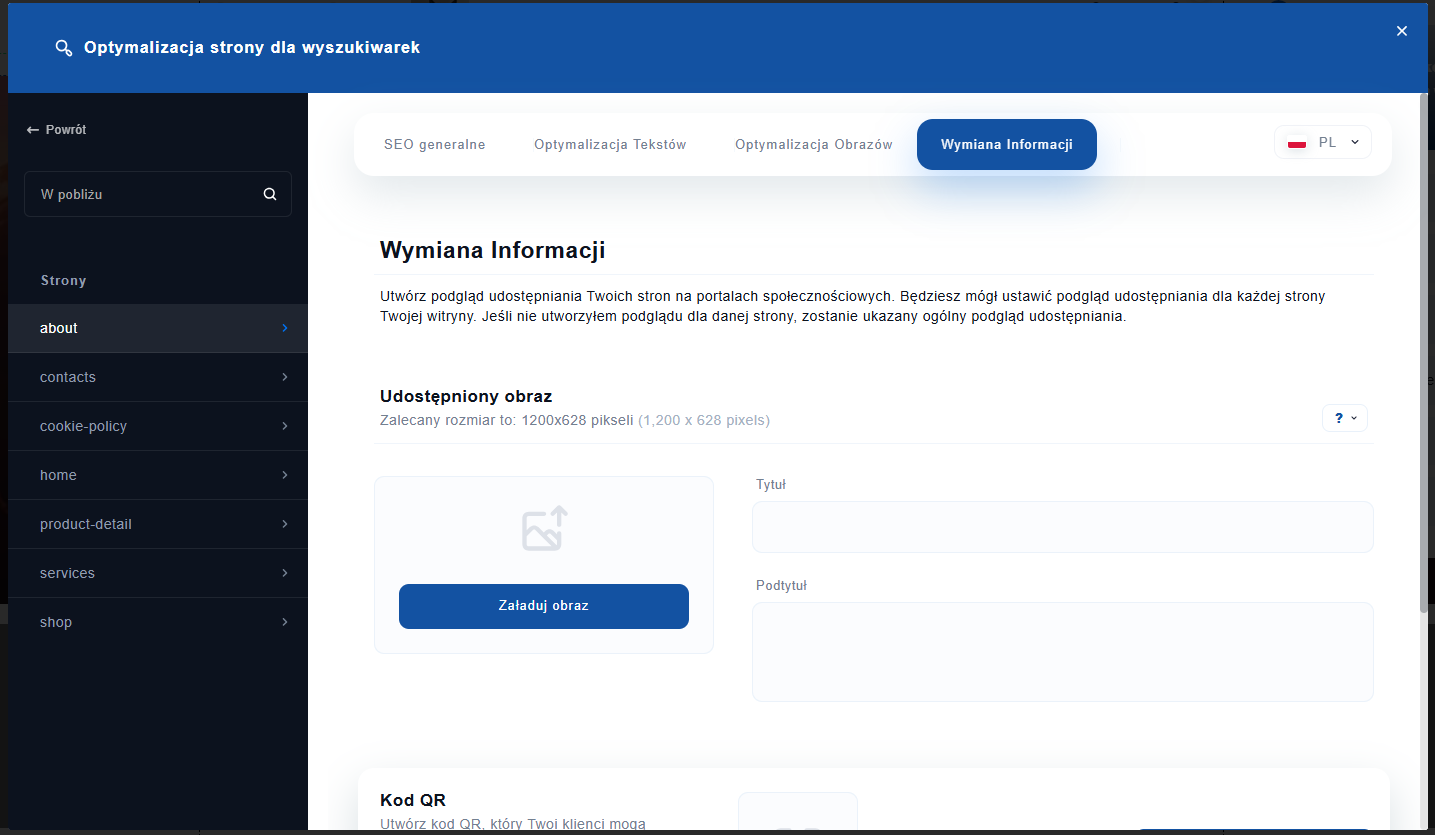1435x835 pixels.
Task: Click the Polish flag icon
Action: coord(1297,143)
